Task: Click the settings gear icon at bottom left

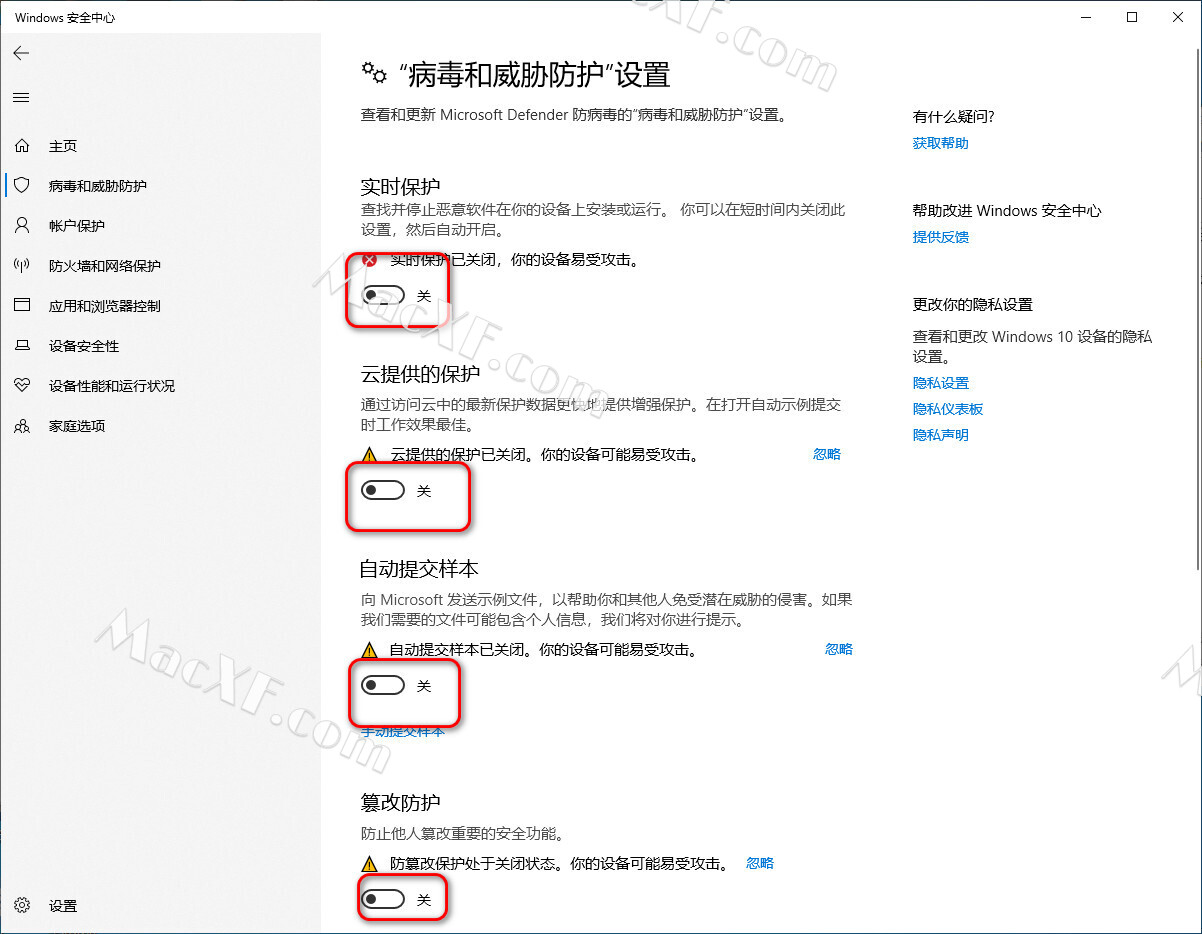Action: [x=22, y=906]
